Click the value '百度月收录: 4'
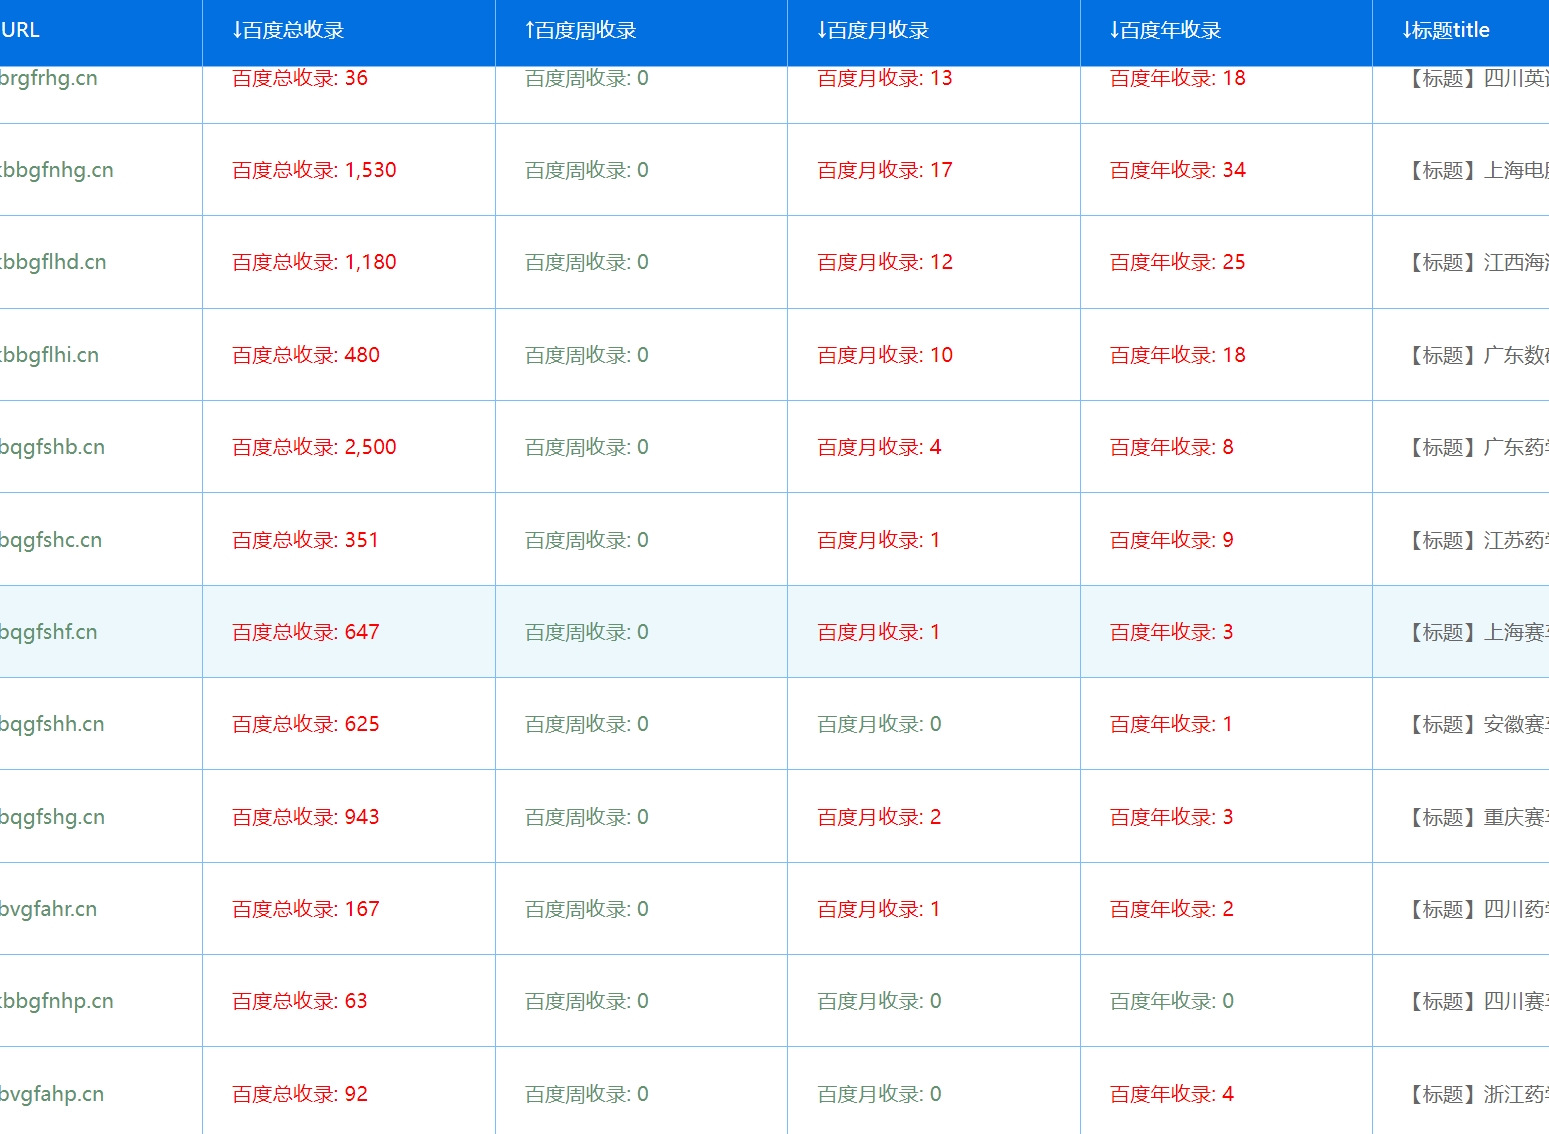The height and width of the screenshot is (1134, 1549). [879, 447]
